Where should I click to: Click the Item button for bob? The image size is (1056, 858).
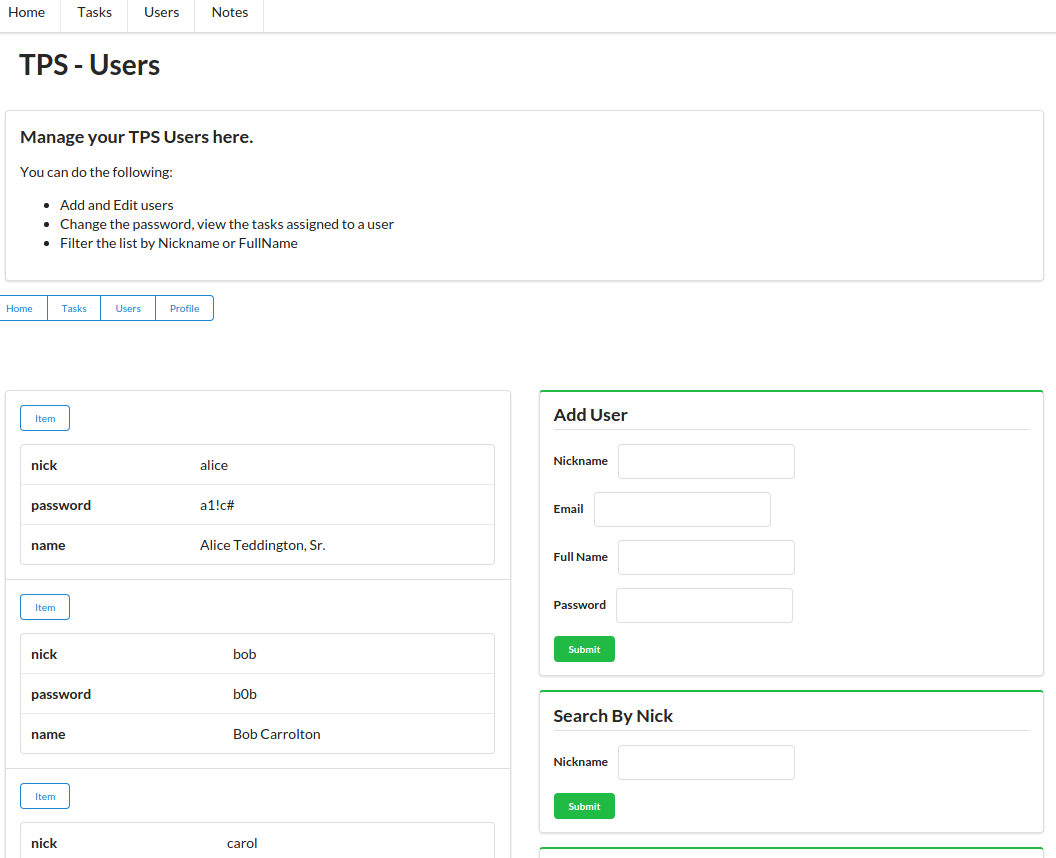(x=45, y=607)
